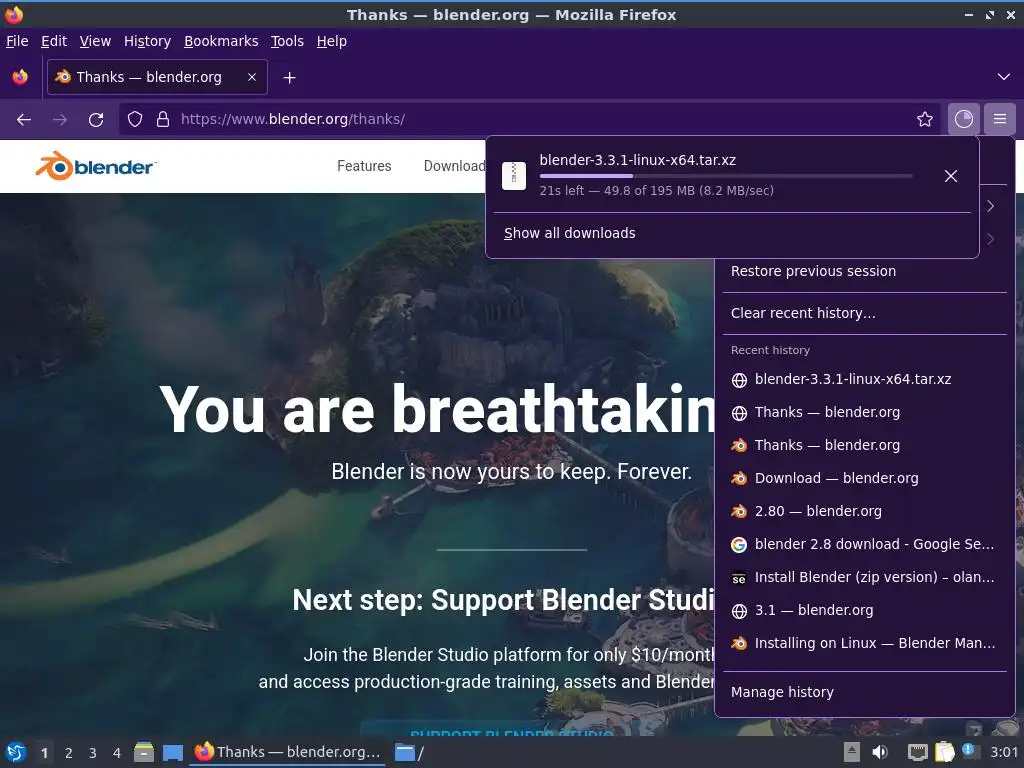Open the View menu
The height and width of the screenshot is (768, 1024).
(x=95, y=41)
